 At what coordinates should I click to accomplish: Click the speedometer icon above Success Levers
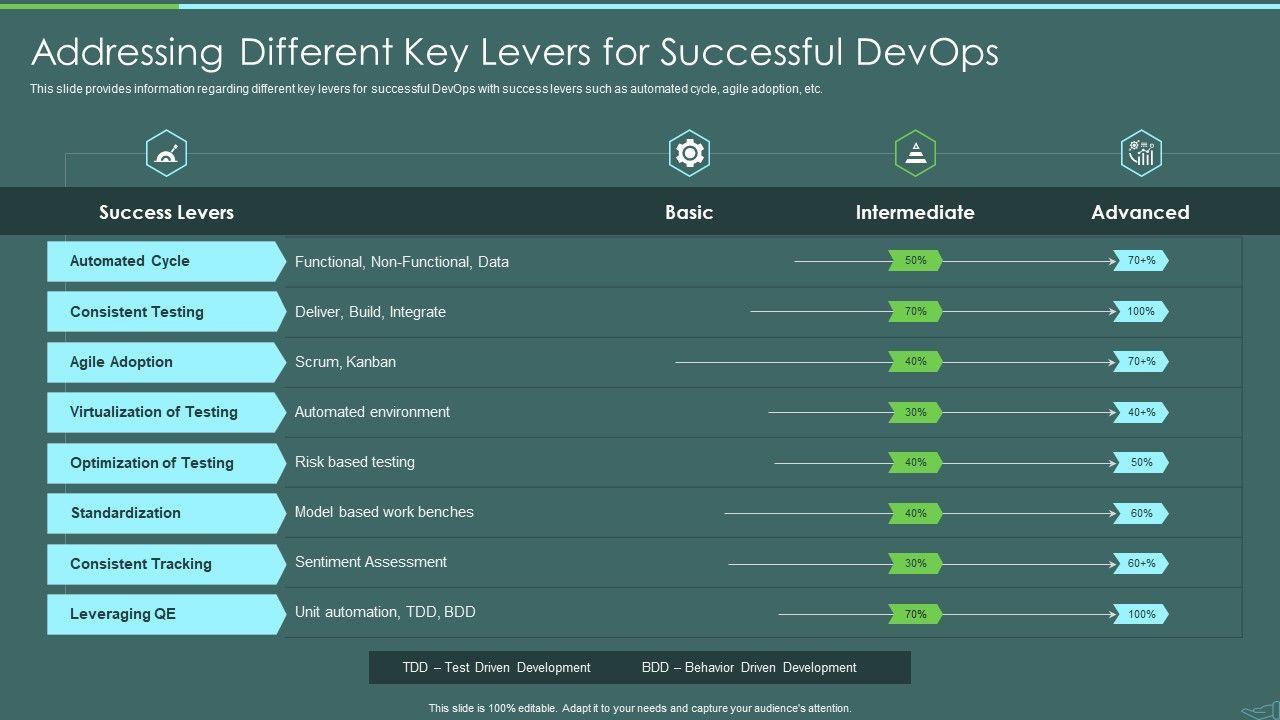pyautogui.click(x=166, y=154)
